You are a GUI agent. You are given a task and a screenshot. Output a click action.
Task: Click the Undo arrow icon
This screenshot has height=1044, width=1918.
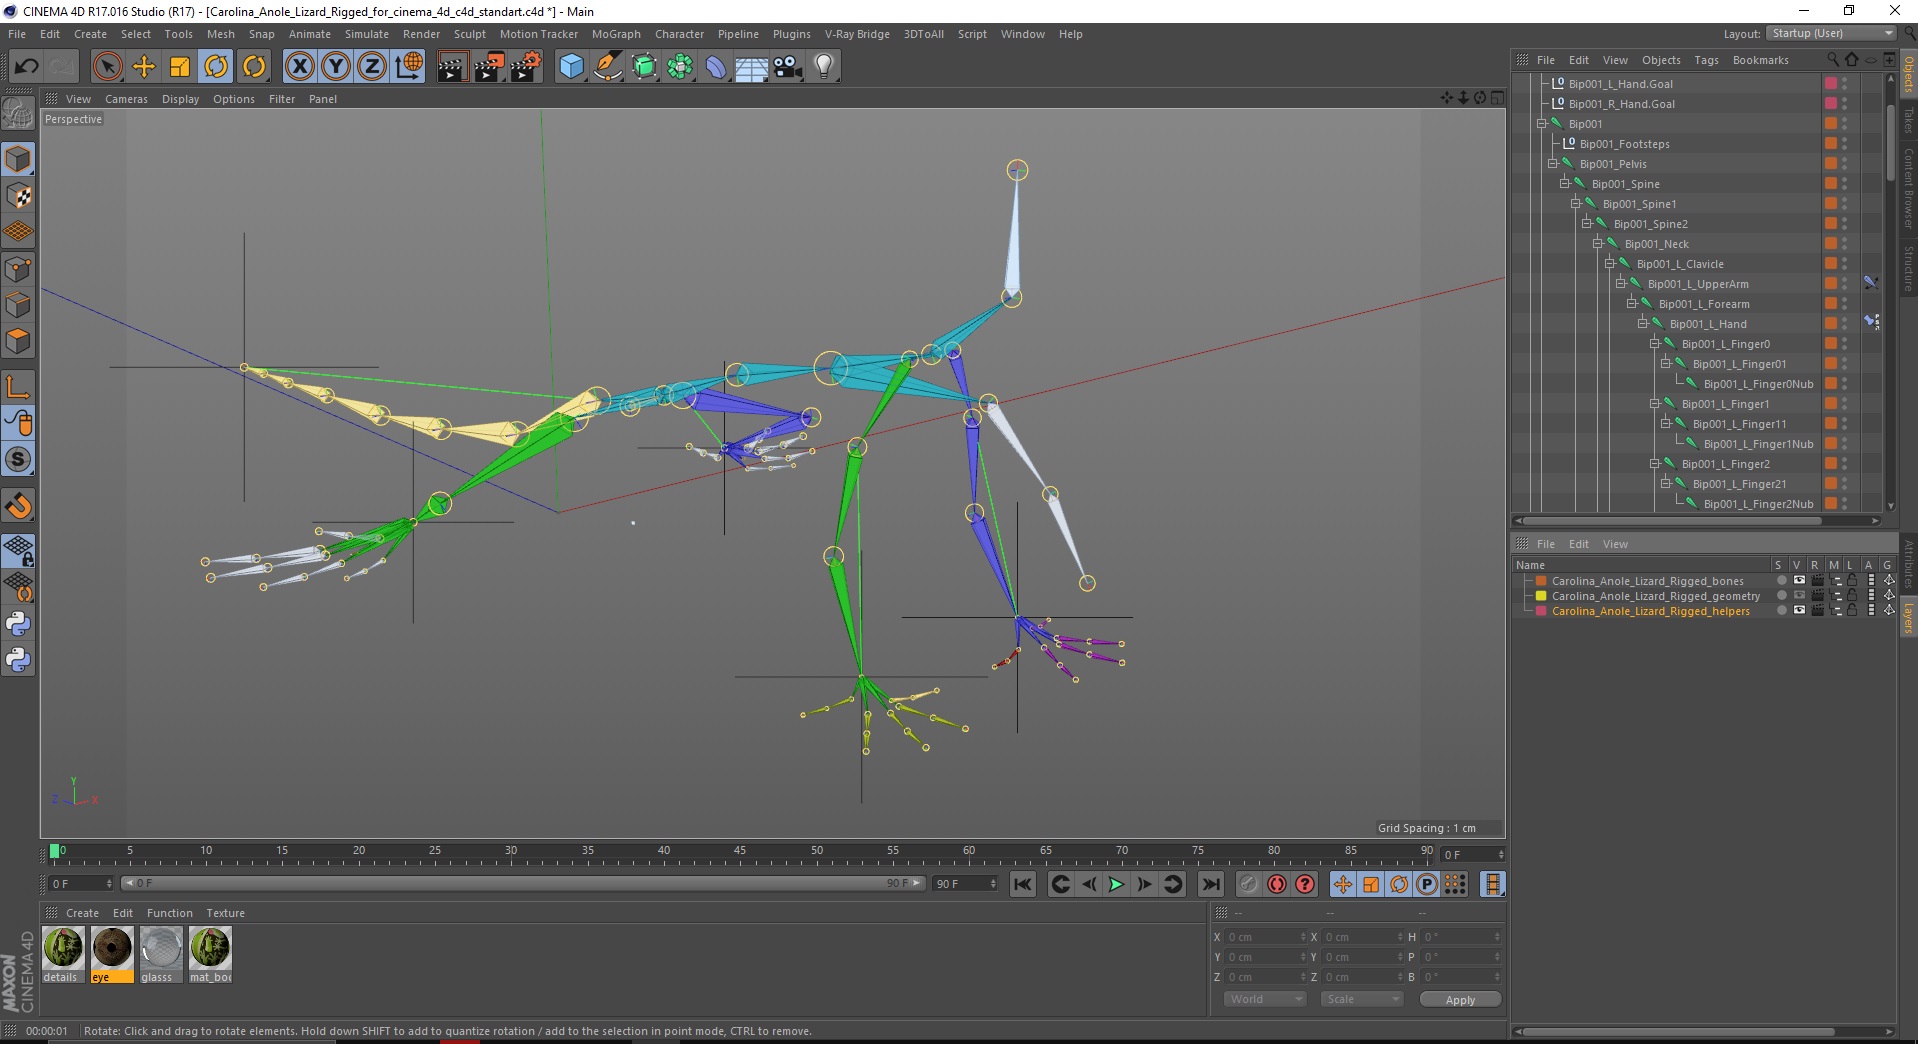pyautogui.click(x=26, y=67)
